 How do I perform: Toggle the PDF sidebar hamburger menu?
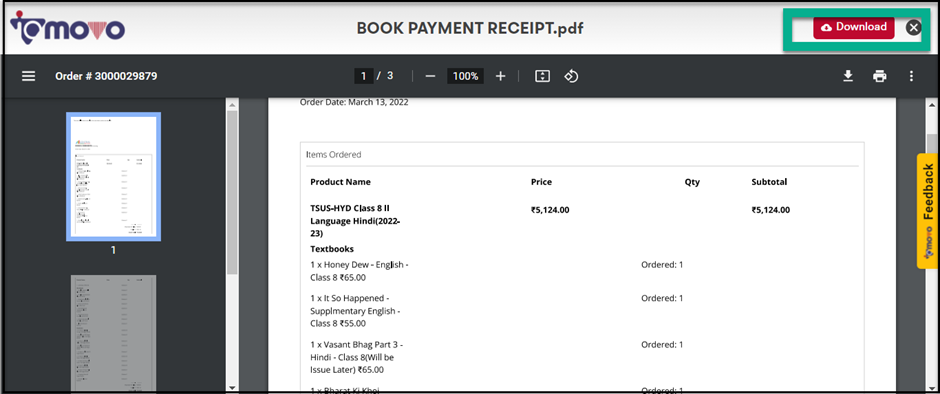point(29,76)
